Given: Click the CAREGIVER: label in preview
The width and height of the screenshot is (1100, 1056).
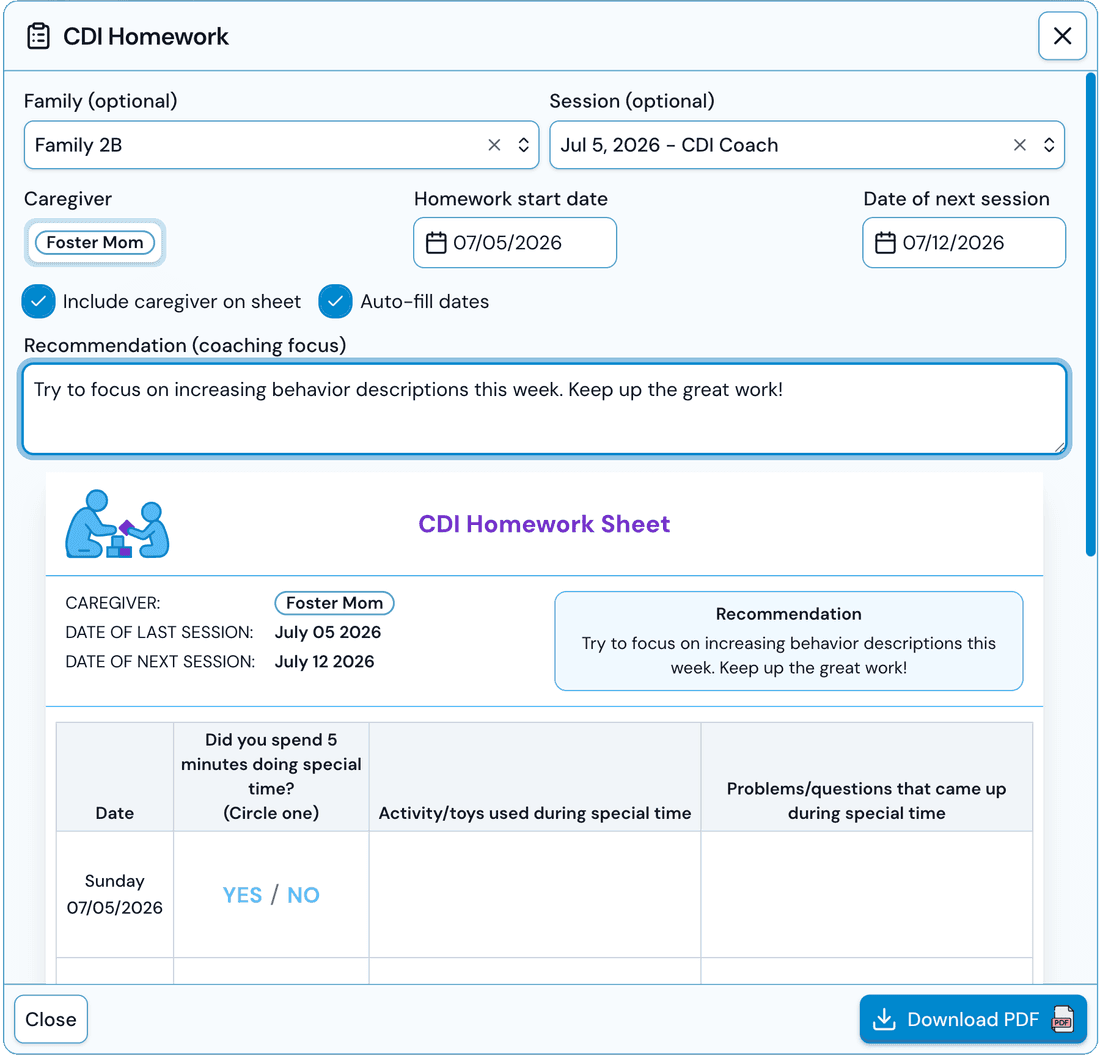Looking at the screenshot, I should point(112,603).
